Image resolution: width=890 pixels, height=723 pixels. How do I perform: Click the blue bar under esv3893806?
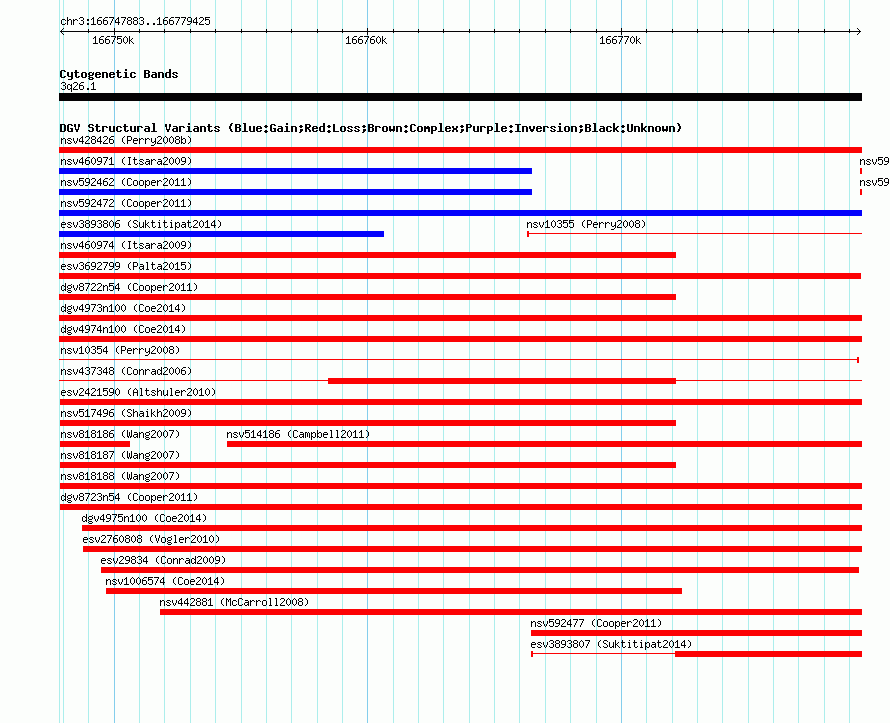[221, 234]
